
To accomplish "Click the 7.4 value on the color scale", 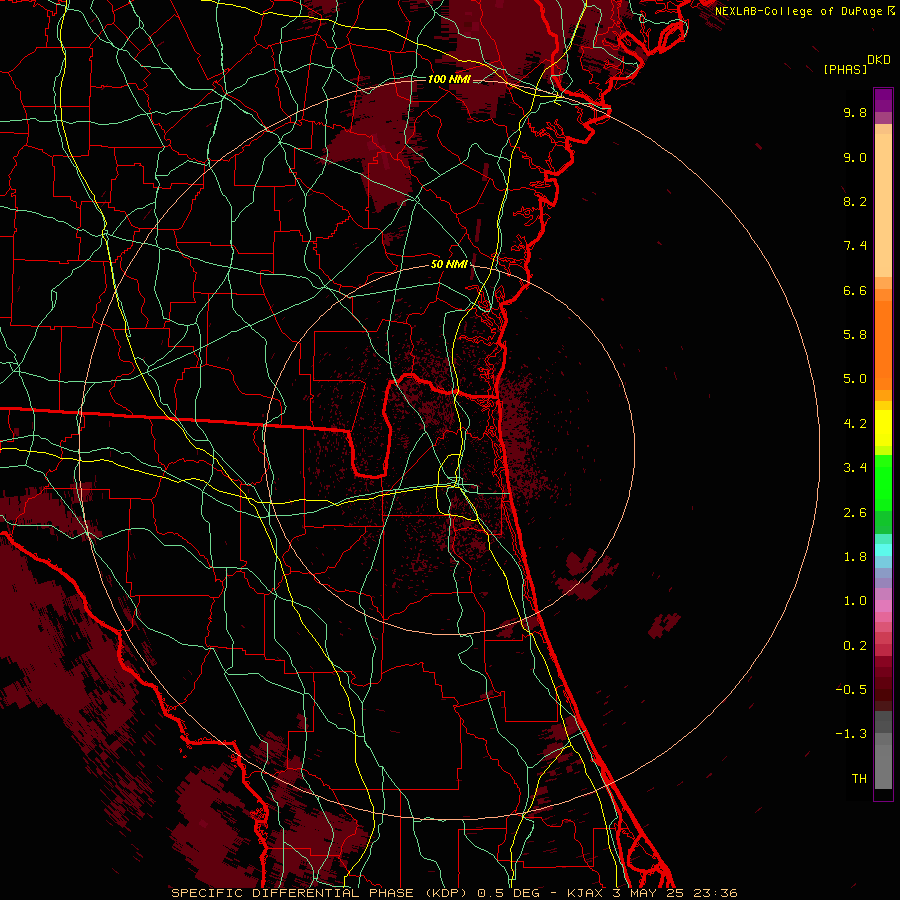I will (x=855, y=246).
